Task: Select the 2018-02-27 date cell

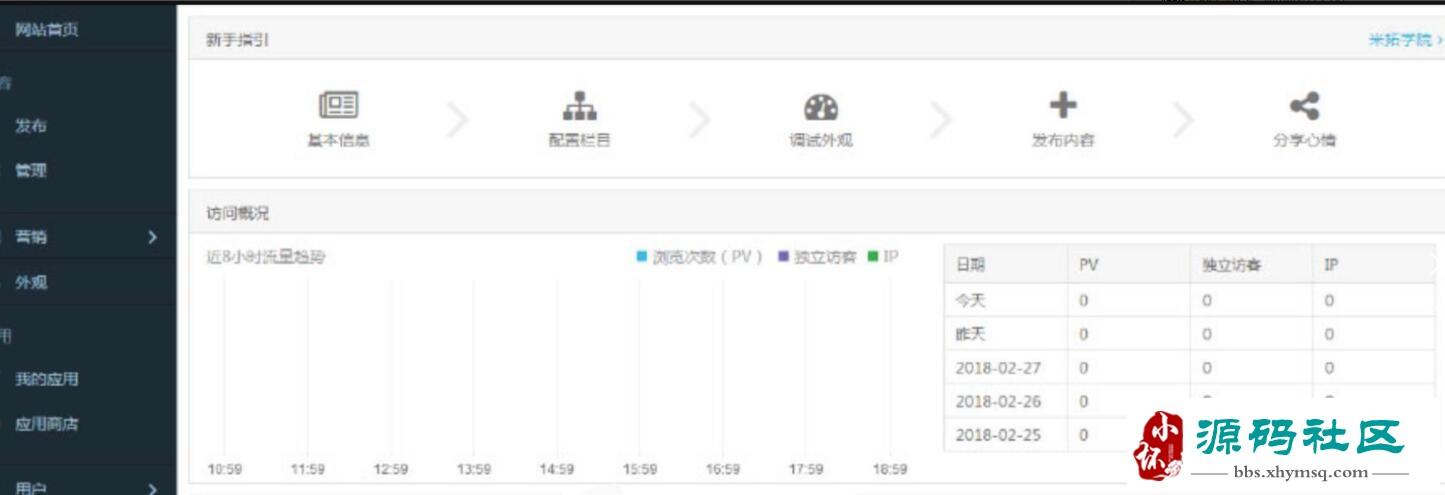Action: pyautogui.click(x=998, y=368)
